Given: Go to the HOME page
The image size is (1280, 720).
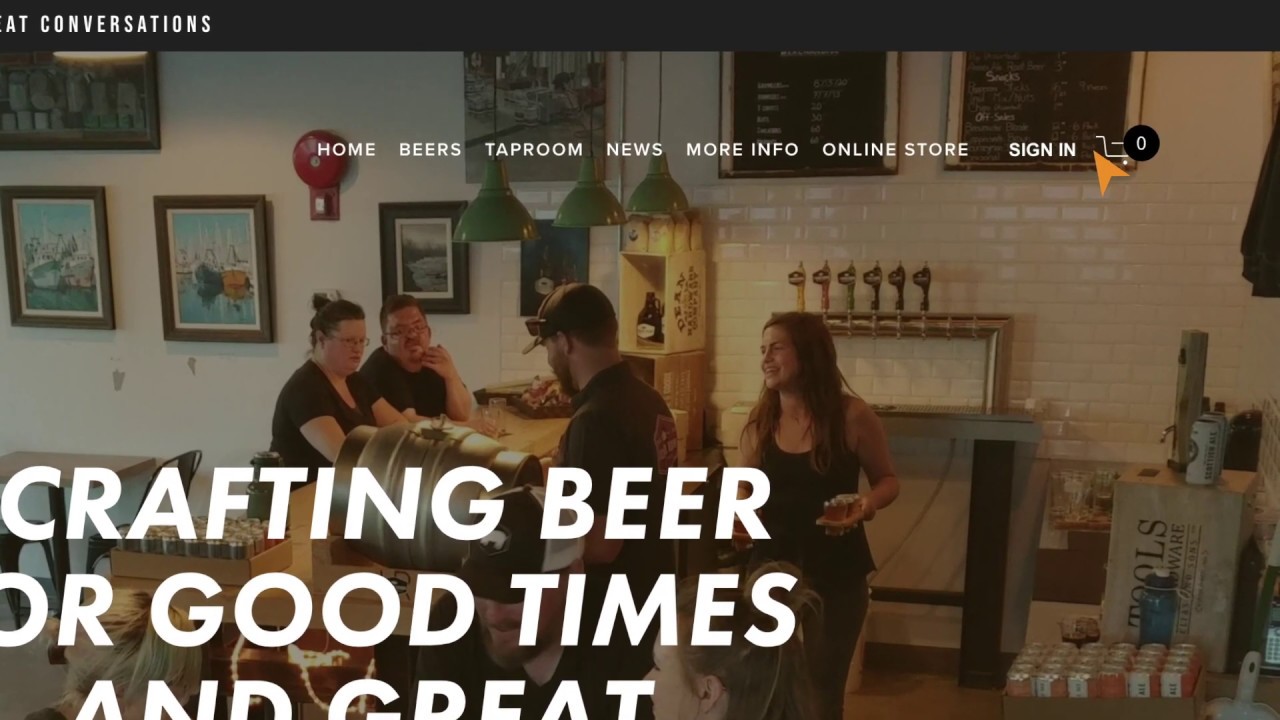Looking at the screenshot, I should (x=347, y=149).
